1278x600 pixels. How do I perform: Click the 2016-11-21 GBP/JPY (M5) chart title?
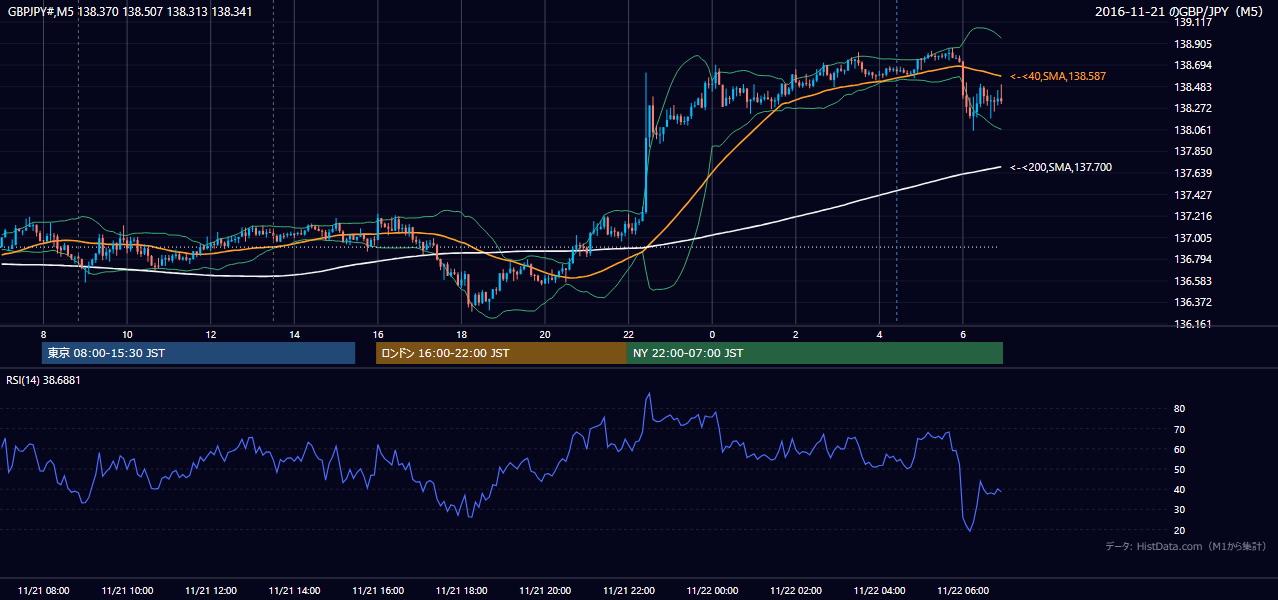coord(1181,11)
